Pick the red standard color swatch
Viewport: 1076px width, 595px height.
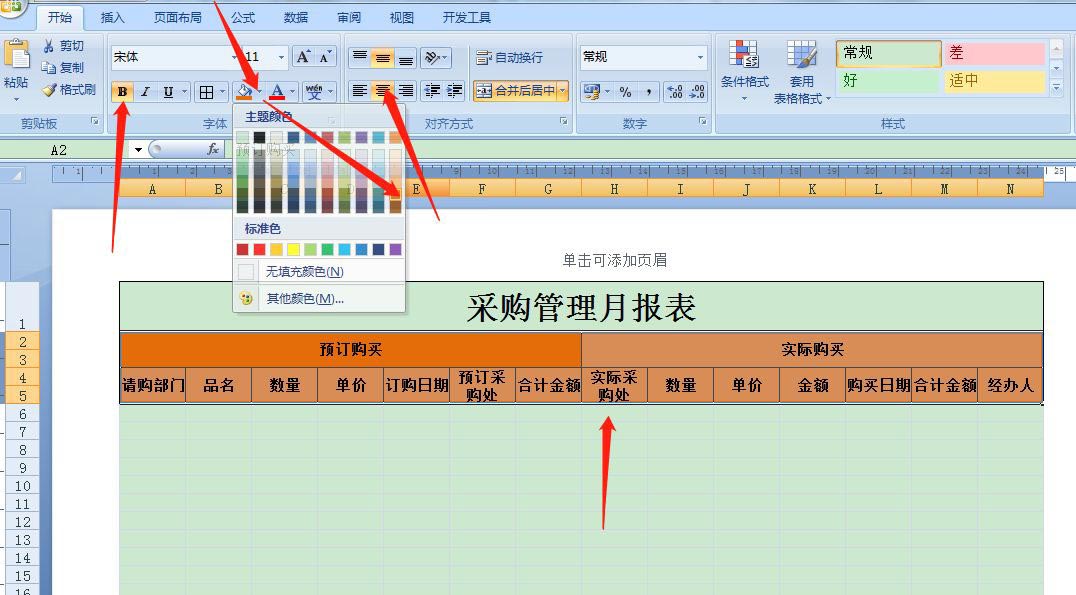[x=259, y=249]
